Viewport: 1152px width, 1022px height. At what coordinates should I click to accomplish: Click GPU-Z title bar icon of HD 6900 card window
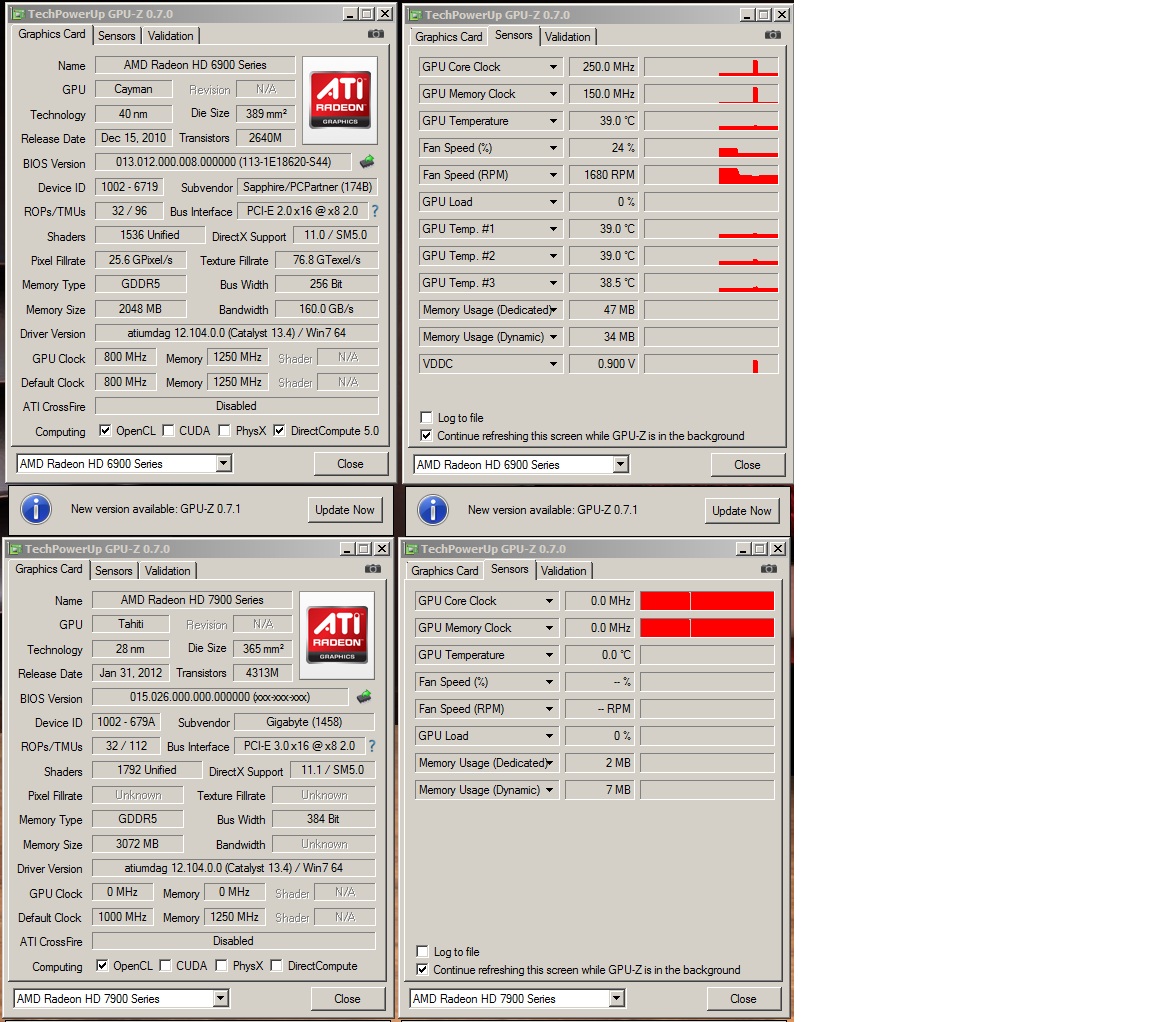coord(18,14)
